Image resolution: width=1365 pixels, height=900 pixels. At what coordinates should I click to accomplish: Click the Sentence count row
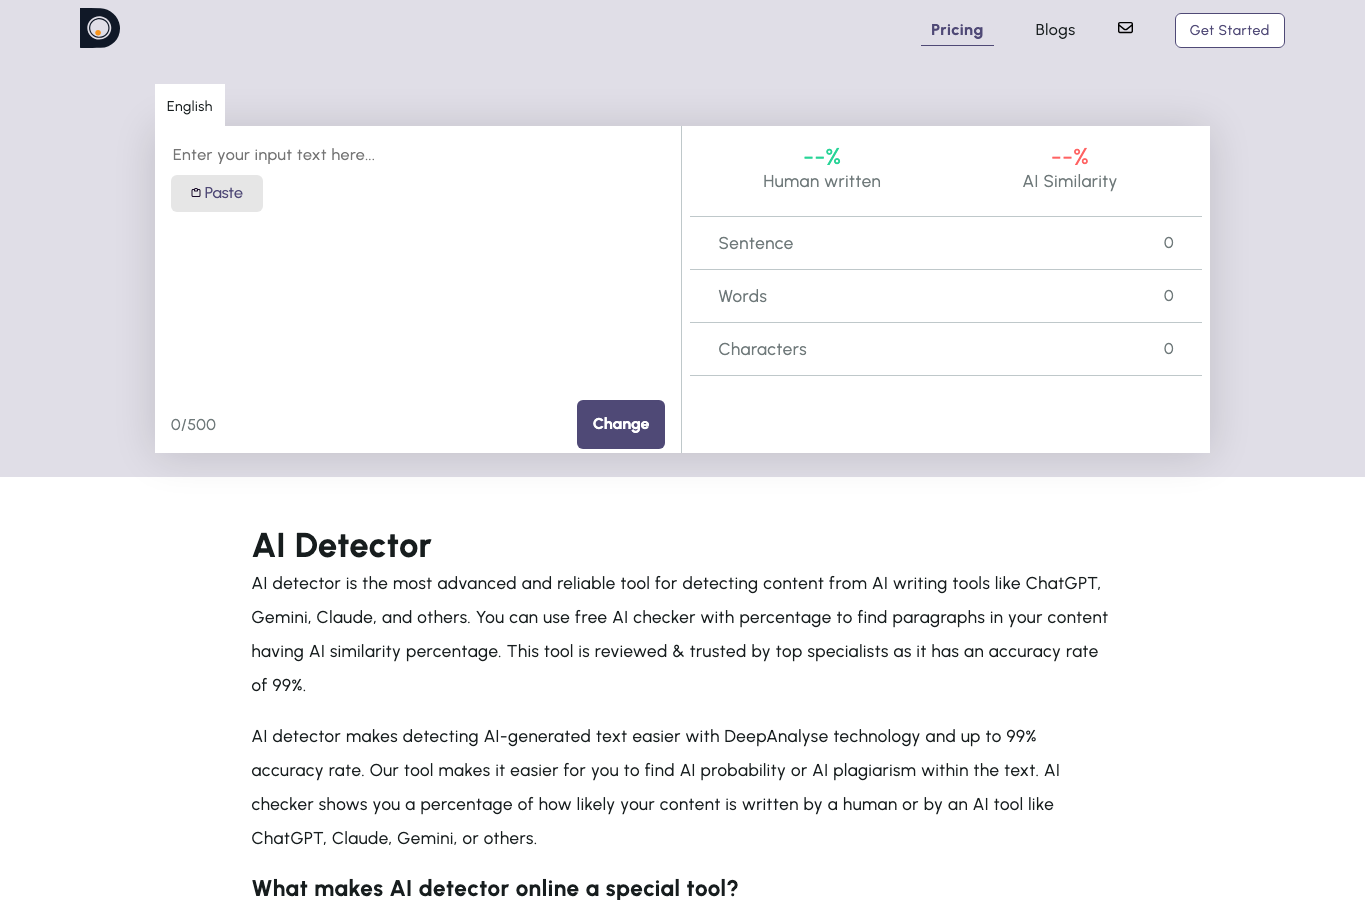(x=946, y=243)
